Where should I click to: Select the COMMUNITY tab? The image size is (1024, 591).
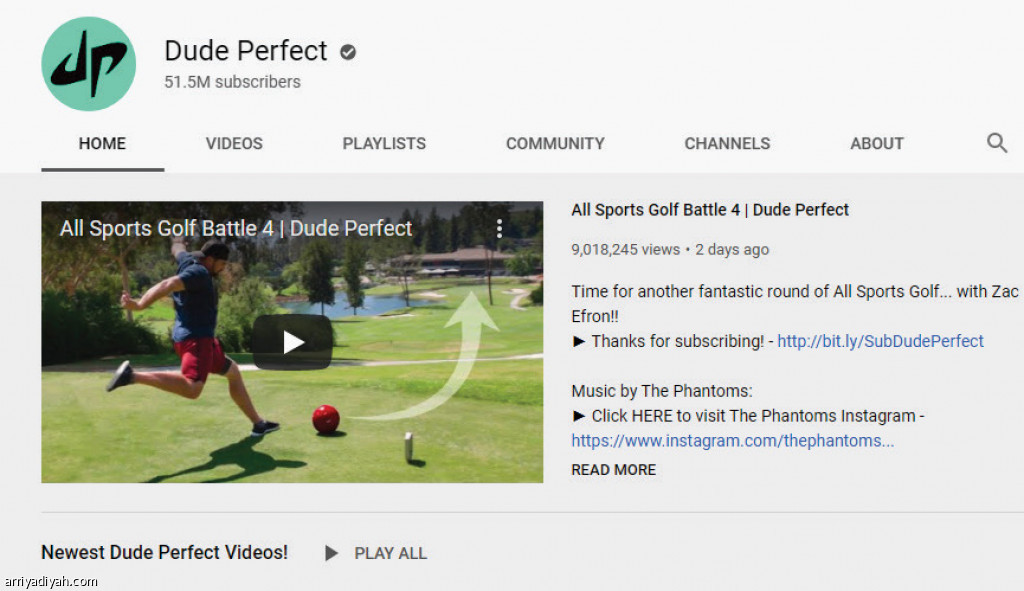click(x=555, y=143)
